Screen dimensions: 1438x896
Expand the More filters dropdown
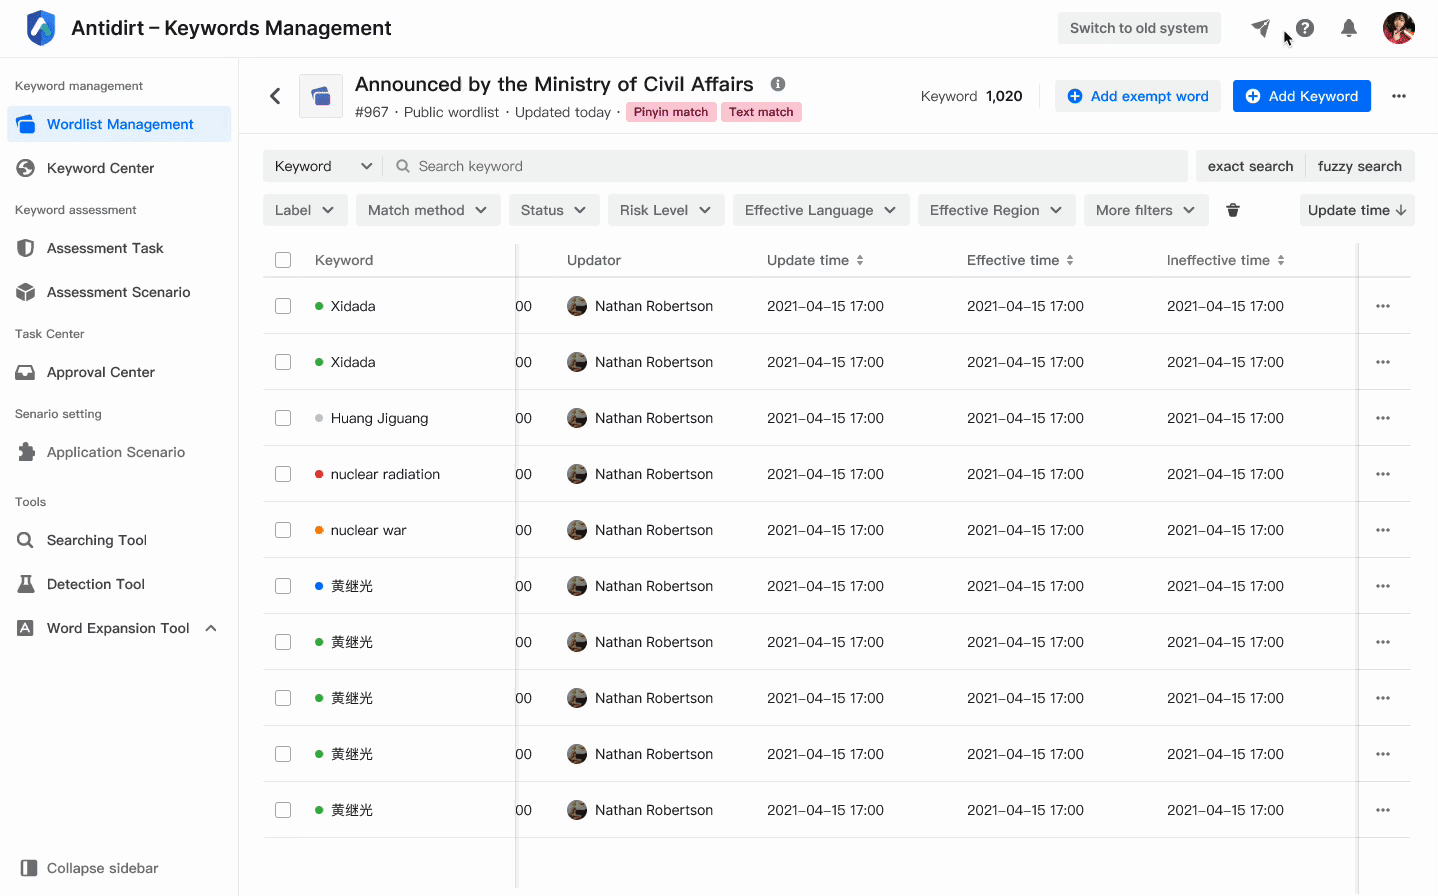1146,210
